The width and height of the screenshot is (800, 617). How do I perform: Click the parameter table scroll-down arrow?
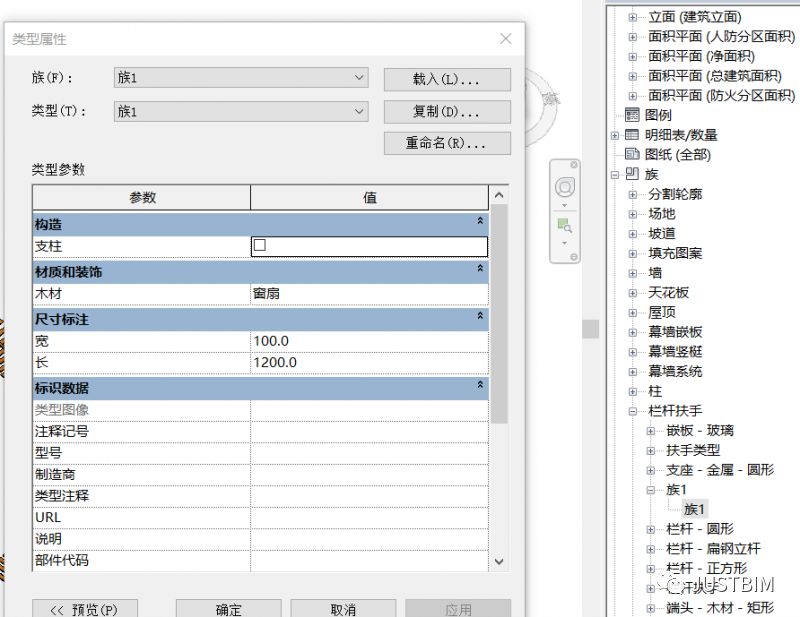(499, 561)
